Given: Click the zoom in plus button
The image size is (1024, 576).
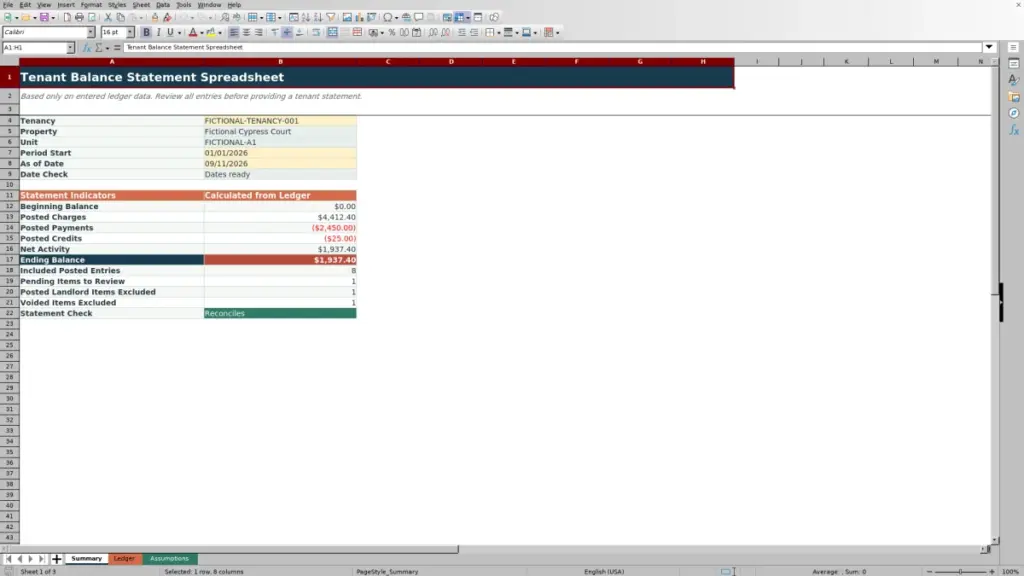Looking at the screenshot, I should click(x=991, y=571).
